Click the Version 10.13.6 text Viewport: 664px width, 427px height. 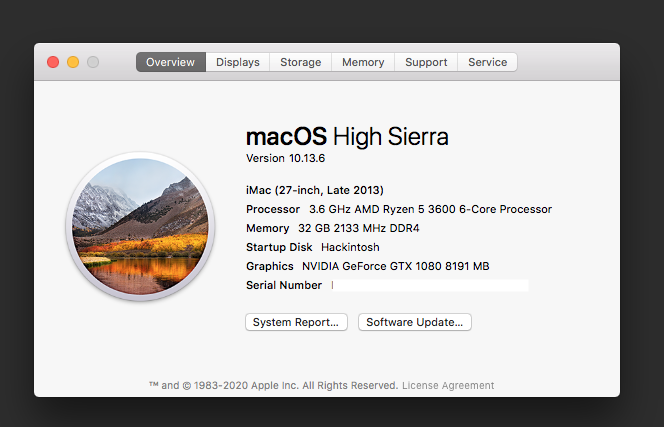[x=285, y=158]
